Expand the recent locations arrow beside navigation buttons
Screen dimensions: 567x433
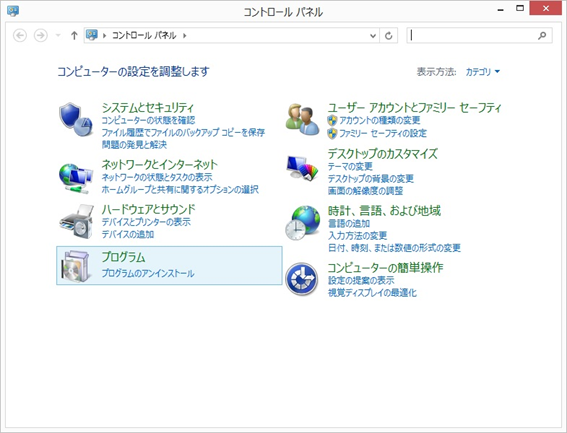[x=58, y=35]
